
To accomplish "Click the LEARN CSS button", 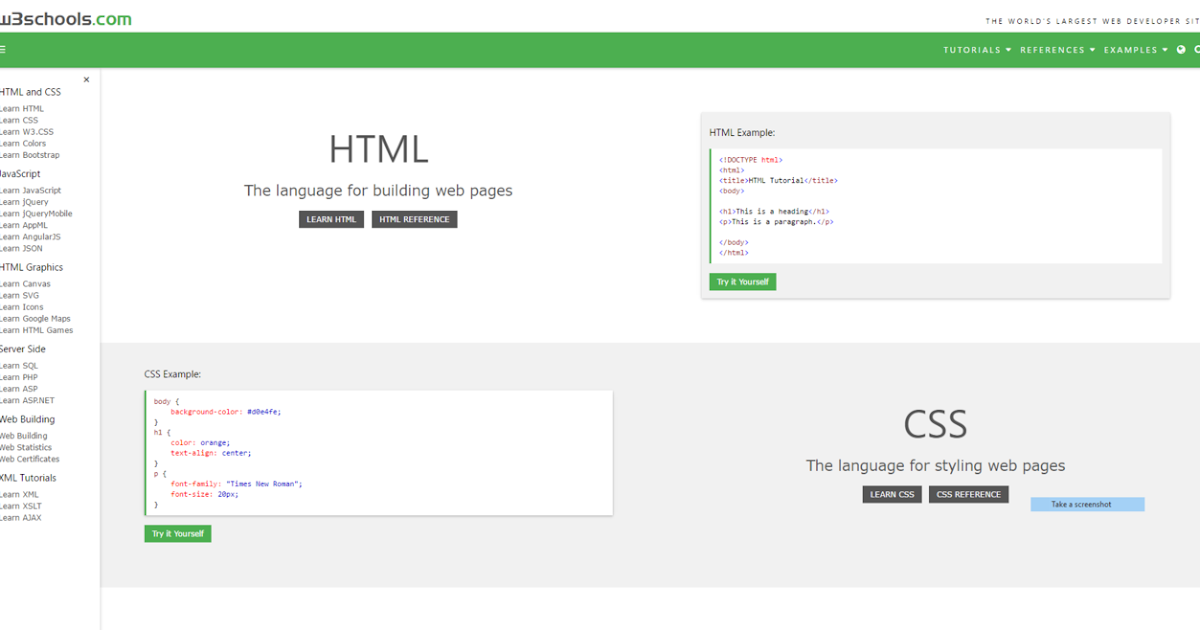I will point(892,493).
